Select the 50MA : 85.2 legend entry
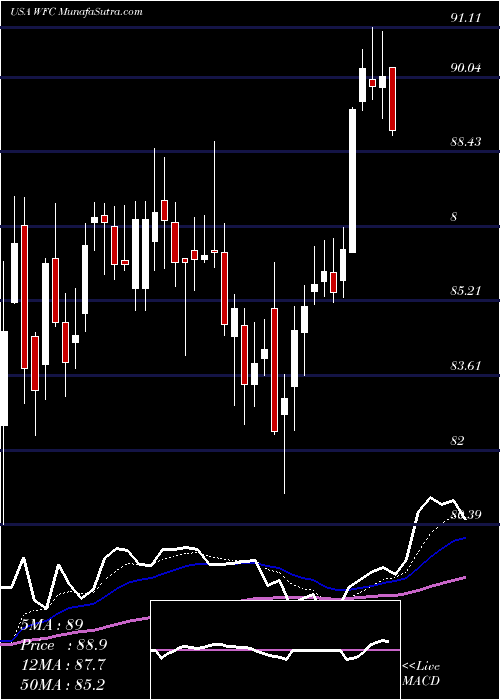500x700 pixels. point(63,684)
